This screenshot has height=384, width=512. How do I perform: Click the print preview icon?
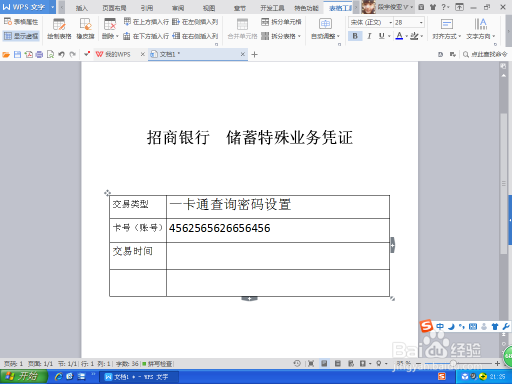50,54
